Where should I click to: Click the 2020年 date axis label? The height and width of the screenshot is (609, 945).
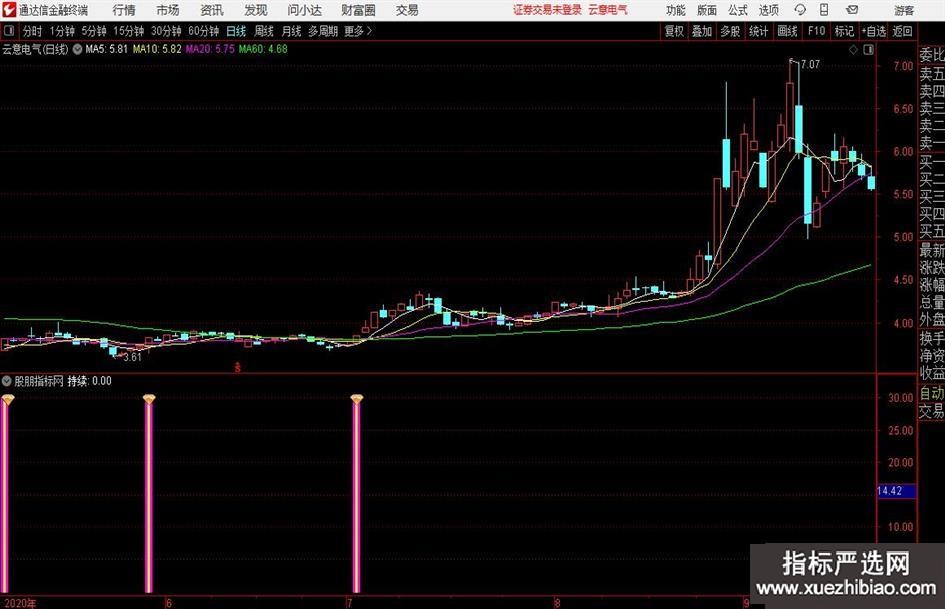19,603
